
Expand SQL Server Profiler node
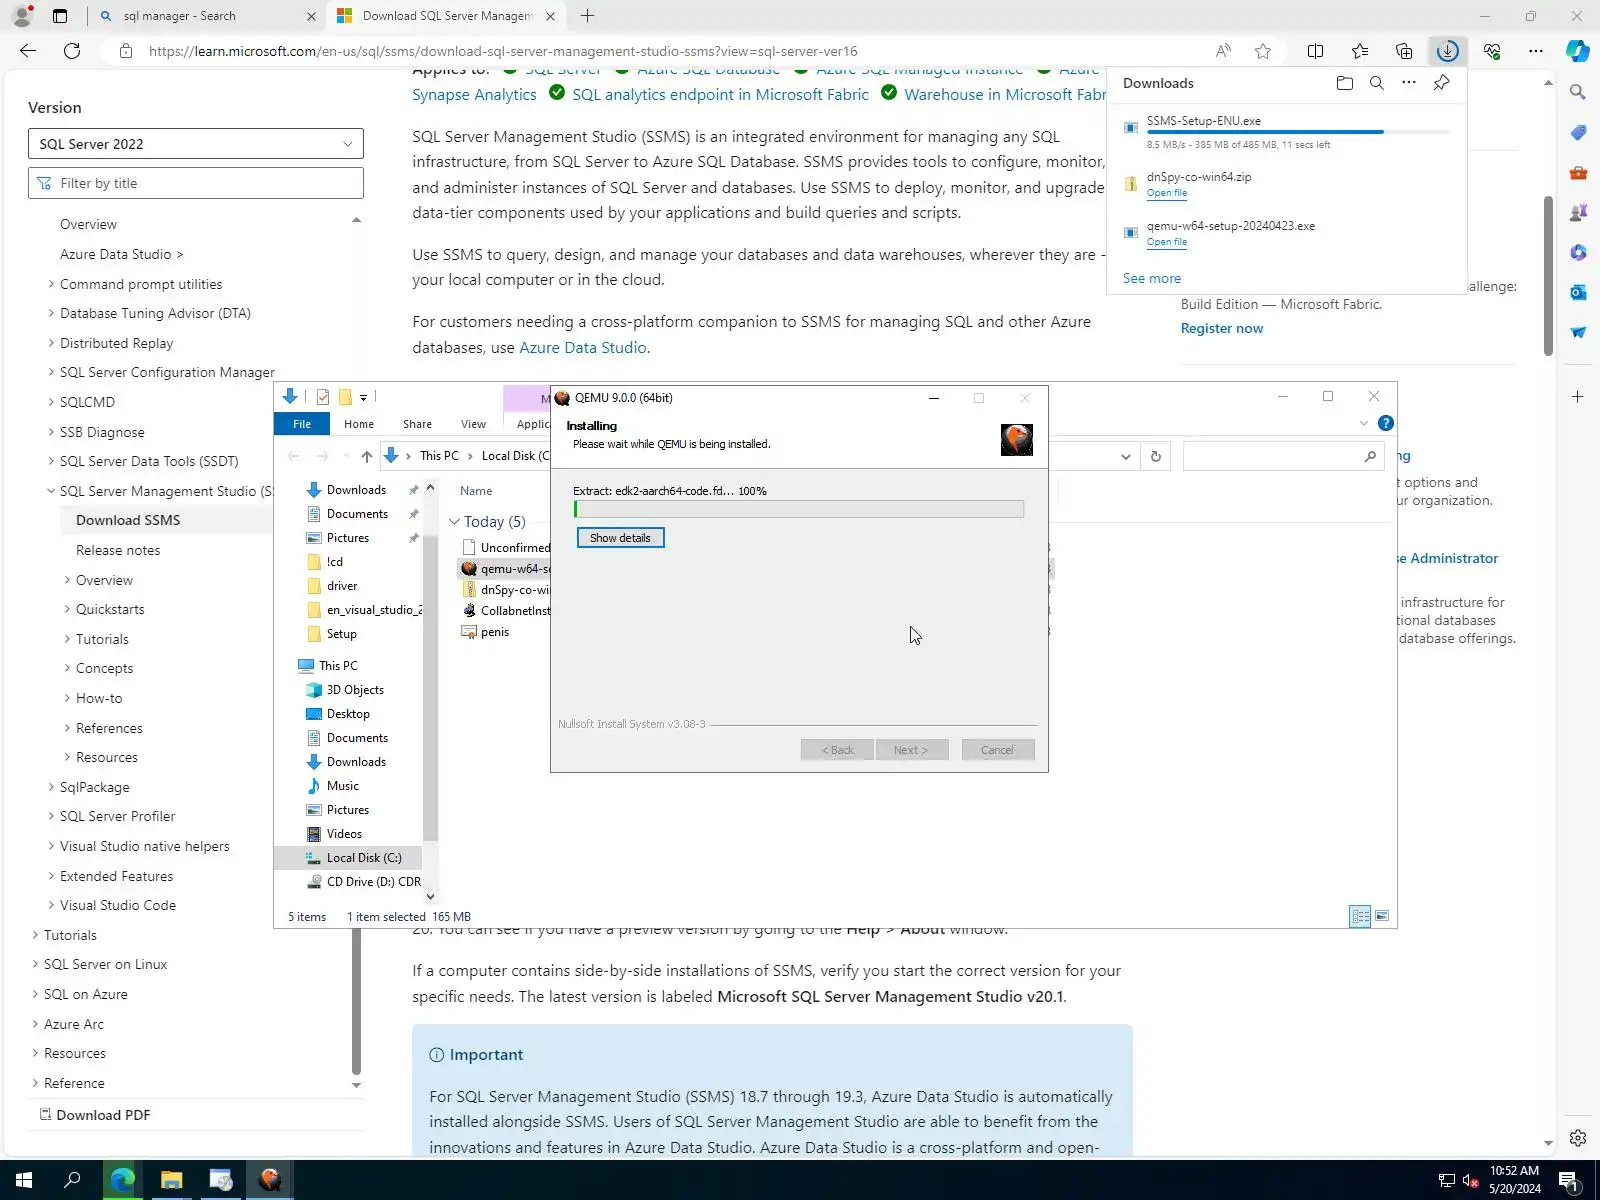tap(51, 816)
